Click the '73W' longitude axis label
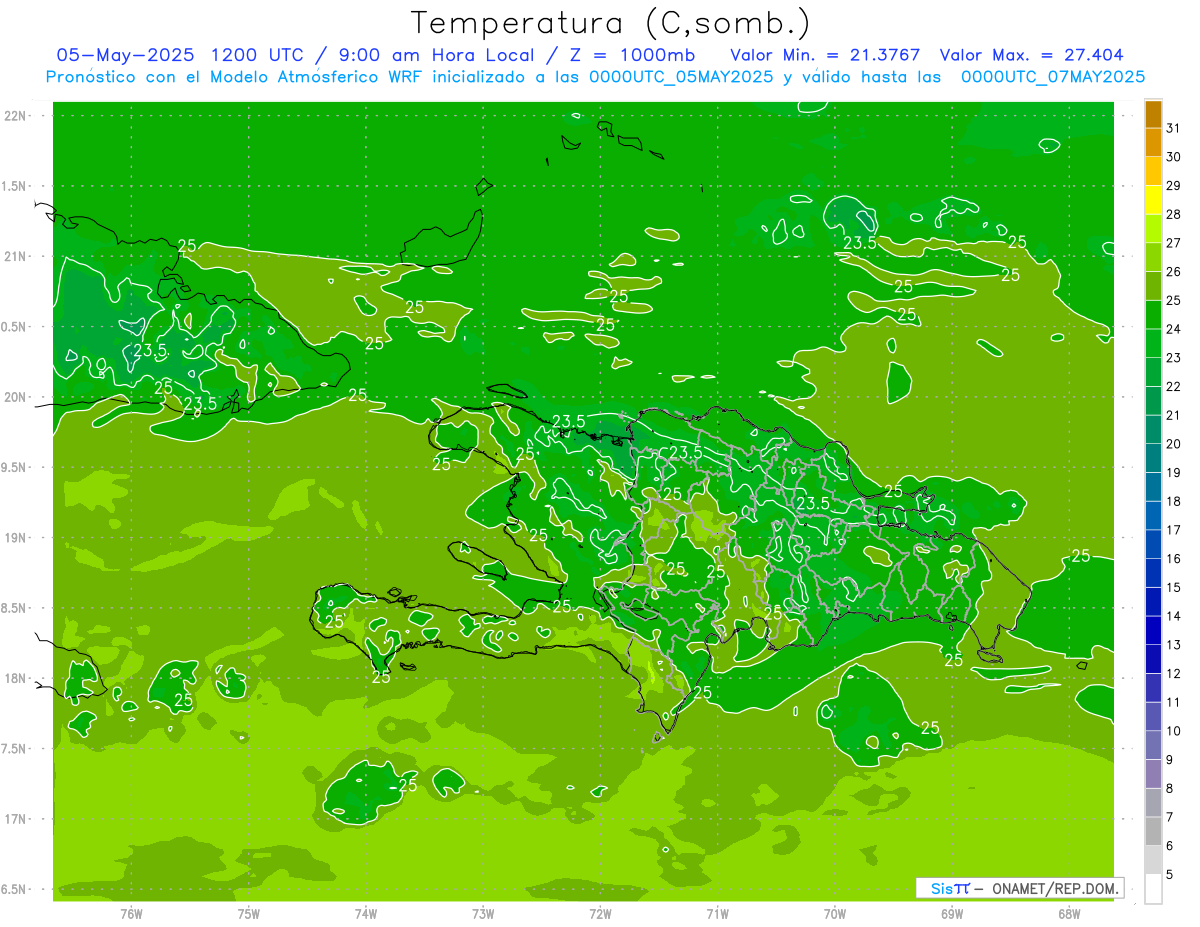 (x=483, y=914)
